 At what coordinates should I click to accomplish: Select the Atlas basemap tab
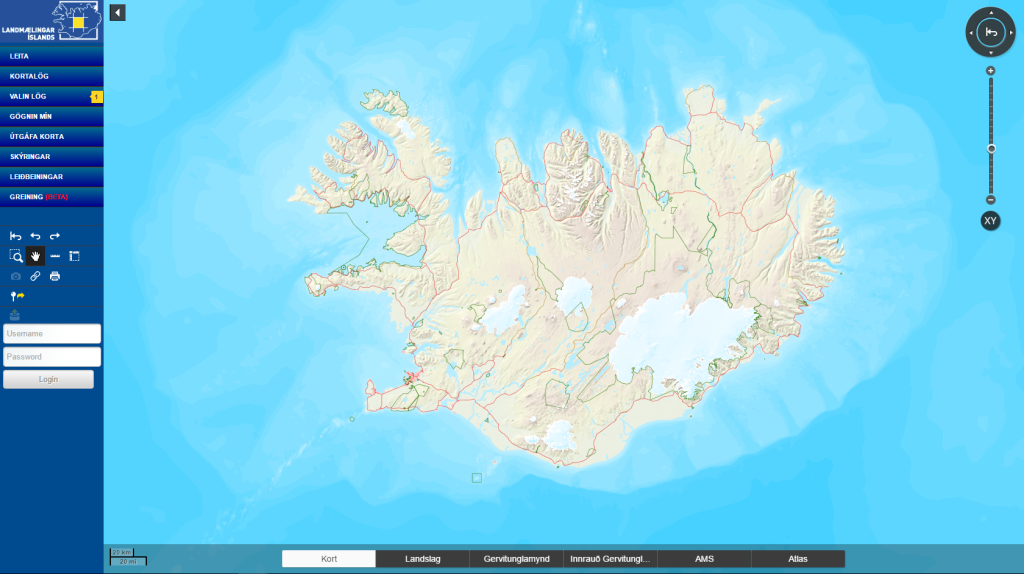pyautogui.click(x=797, y=559)
